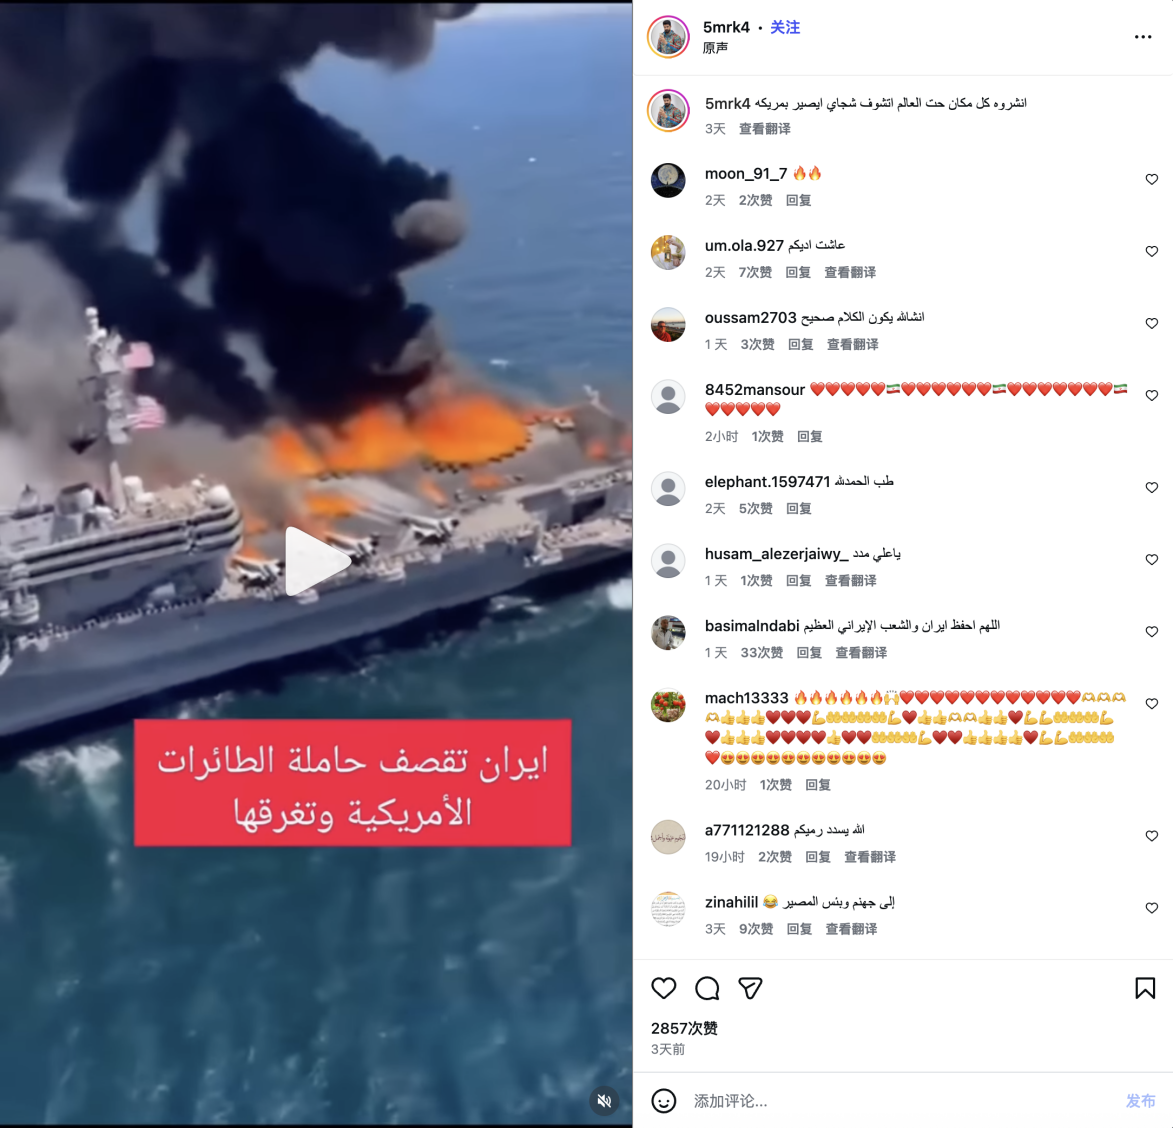The height and width of the screenshot is (1128, 1173).
Task: Reply to um.ola.927's comment
Action: point(797,272)
